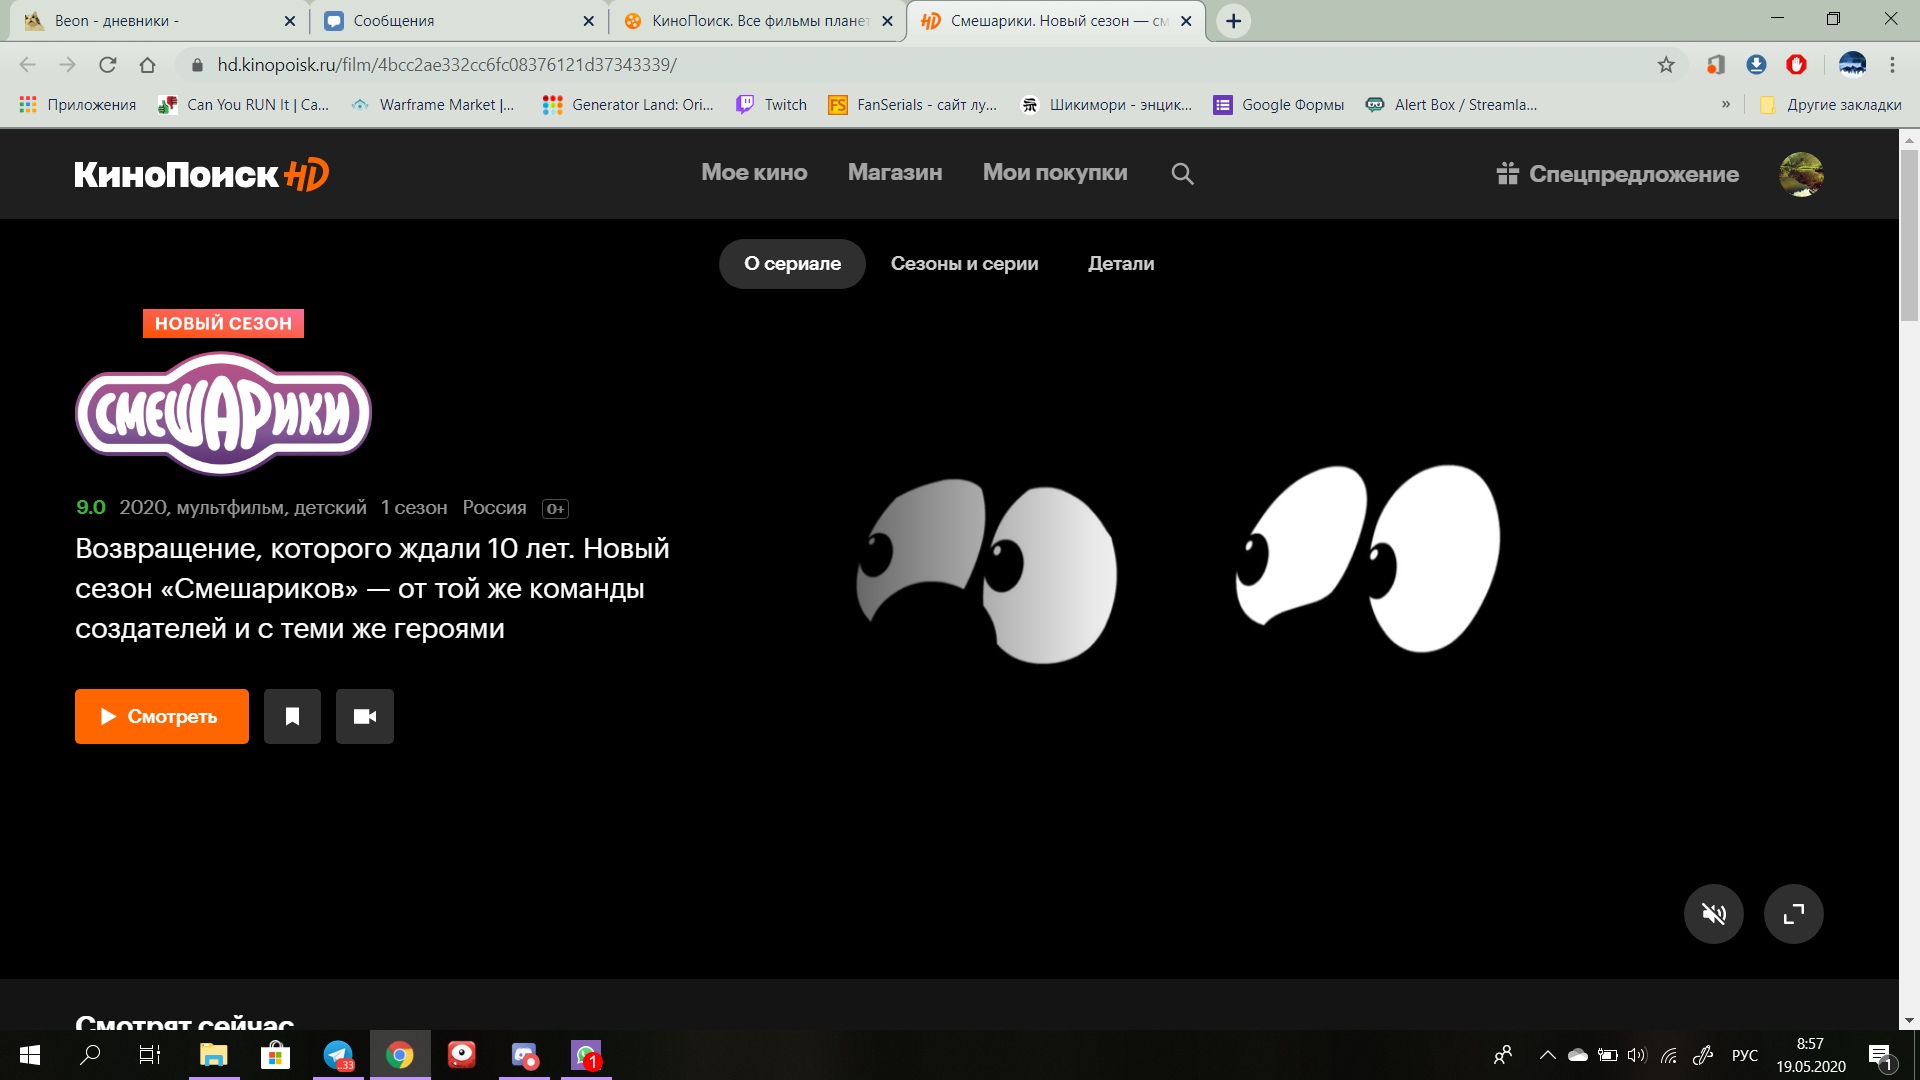Watch the trailer via camera icon button
The image size is (1920, 1080).
pos(365,716)
